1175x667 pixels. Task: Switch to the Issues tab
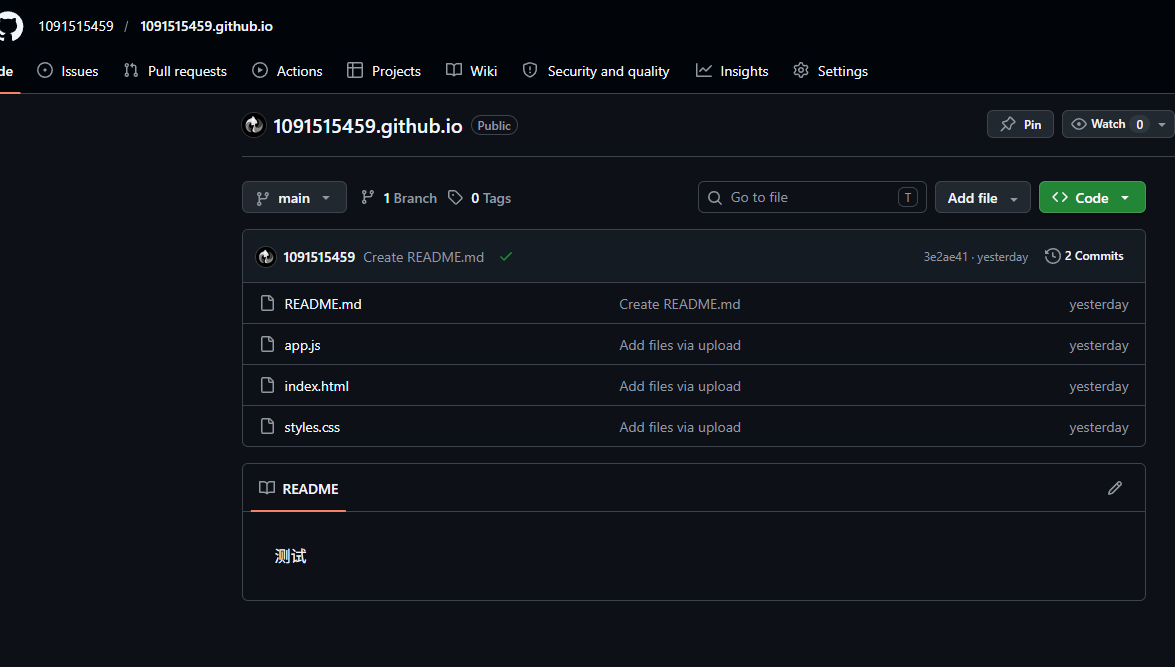click(67, 71)
